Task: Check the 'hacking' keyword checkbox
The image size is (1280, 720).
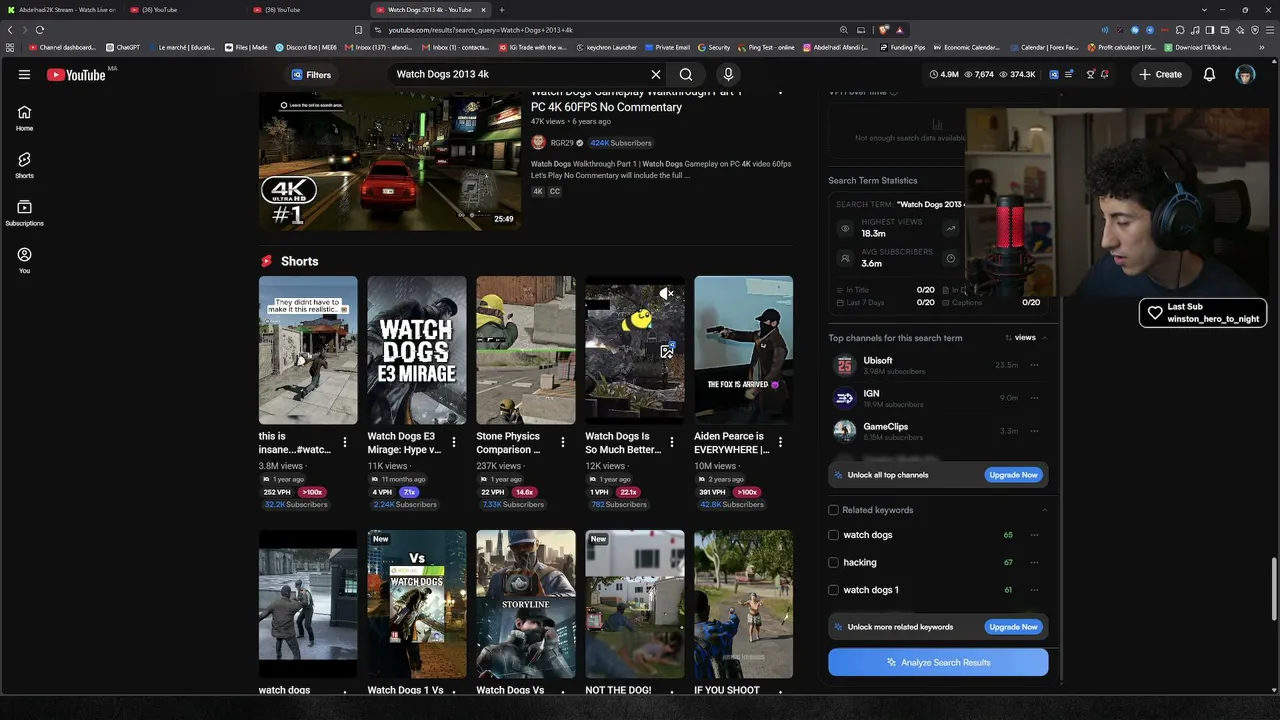Action: point(833,562)
